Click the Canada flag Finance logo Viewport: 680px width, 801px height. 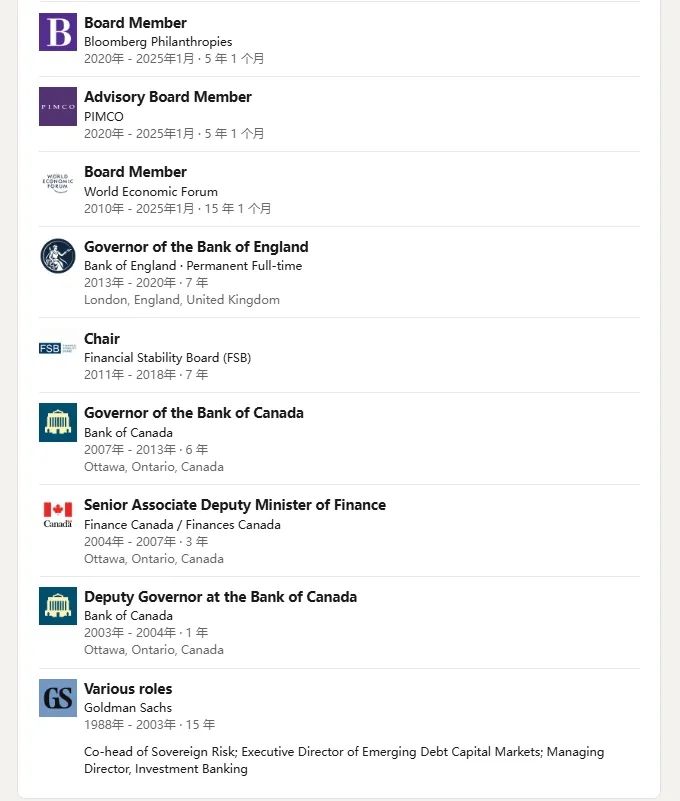(x=58, y=514)
